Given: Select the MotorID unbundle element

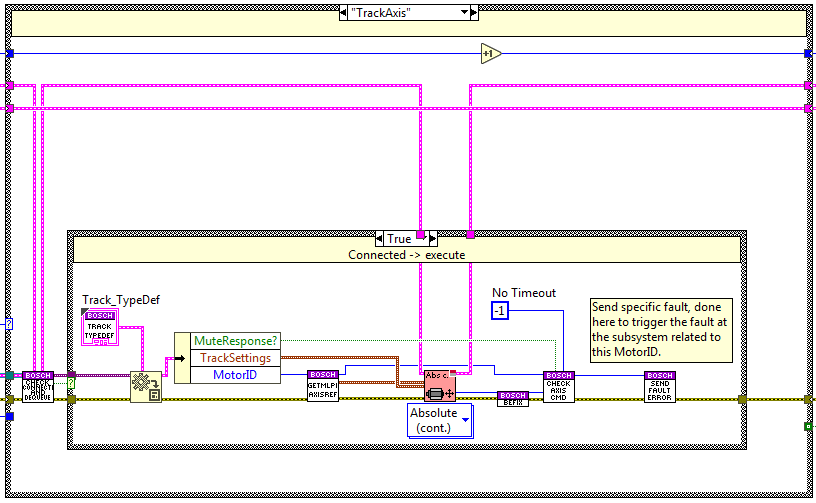Looking at the screenshot, I should coord(236,375).
